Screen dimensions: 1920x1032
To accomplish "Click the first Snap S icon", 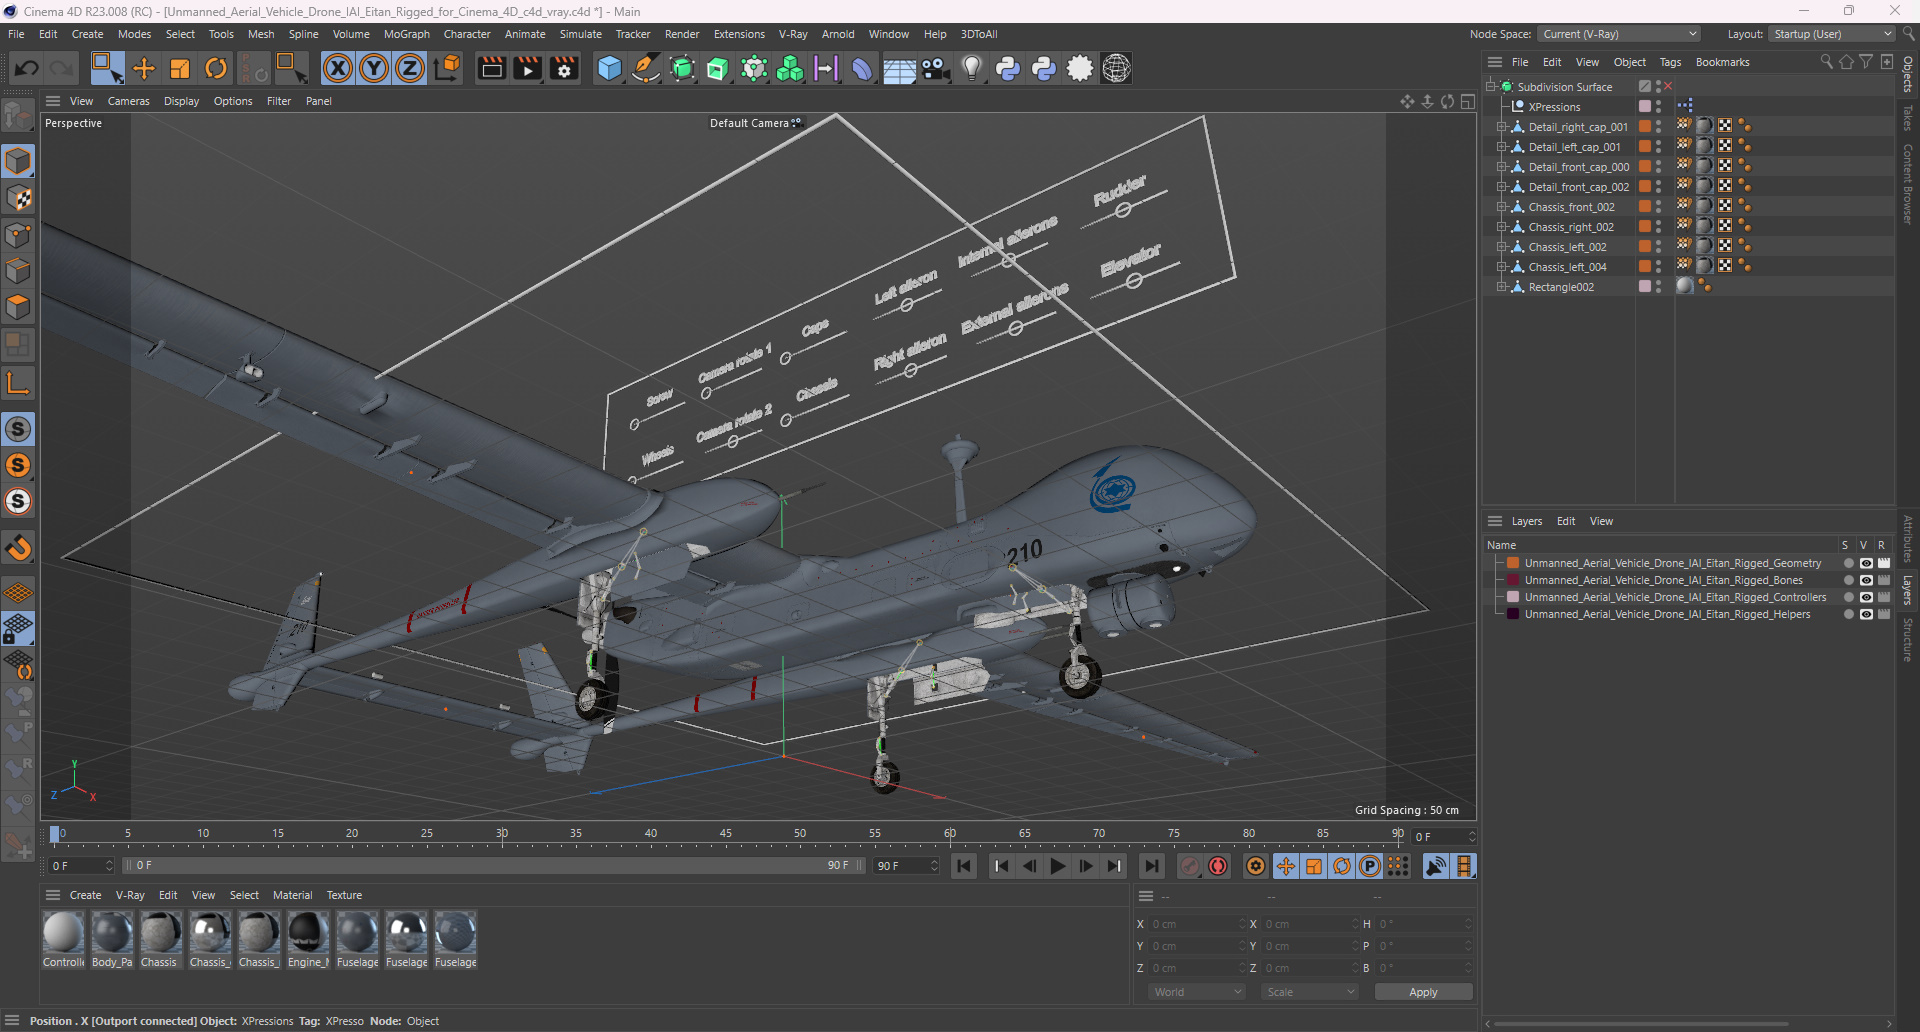I will click(18, 429).
